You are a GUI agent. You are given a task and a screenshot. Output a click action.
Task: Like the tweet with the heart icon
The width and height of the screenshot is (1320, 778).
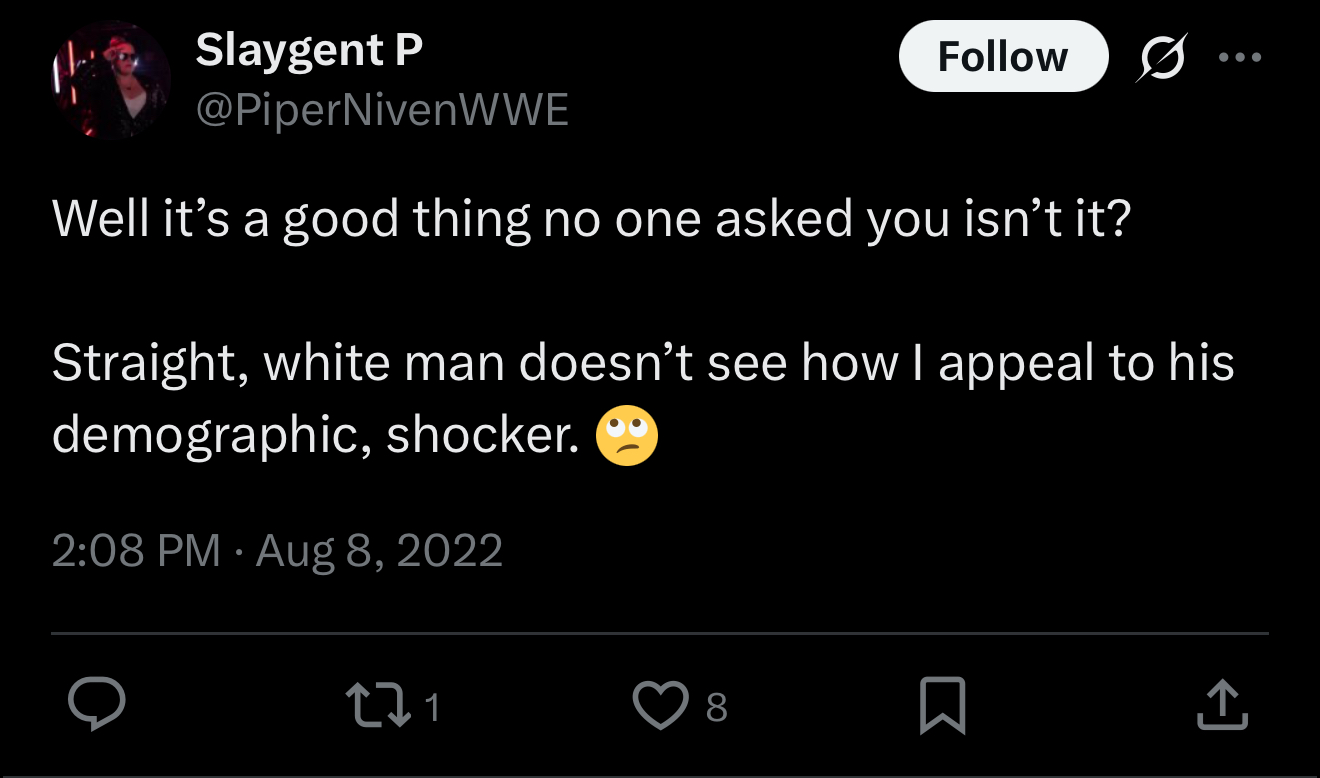pyautogui.click(x=661, y=706)
